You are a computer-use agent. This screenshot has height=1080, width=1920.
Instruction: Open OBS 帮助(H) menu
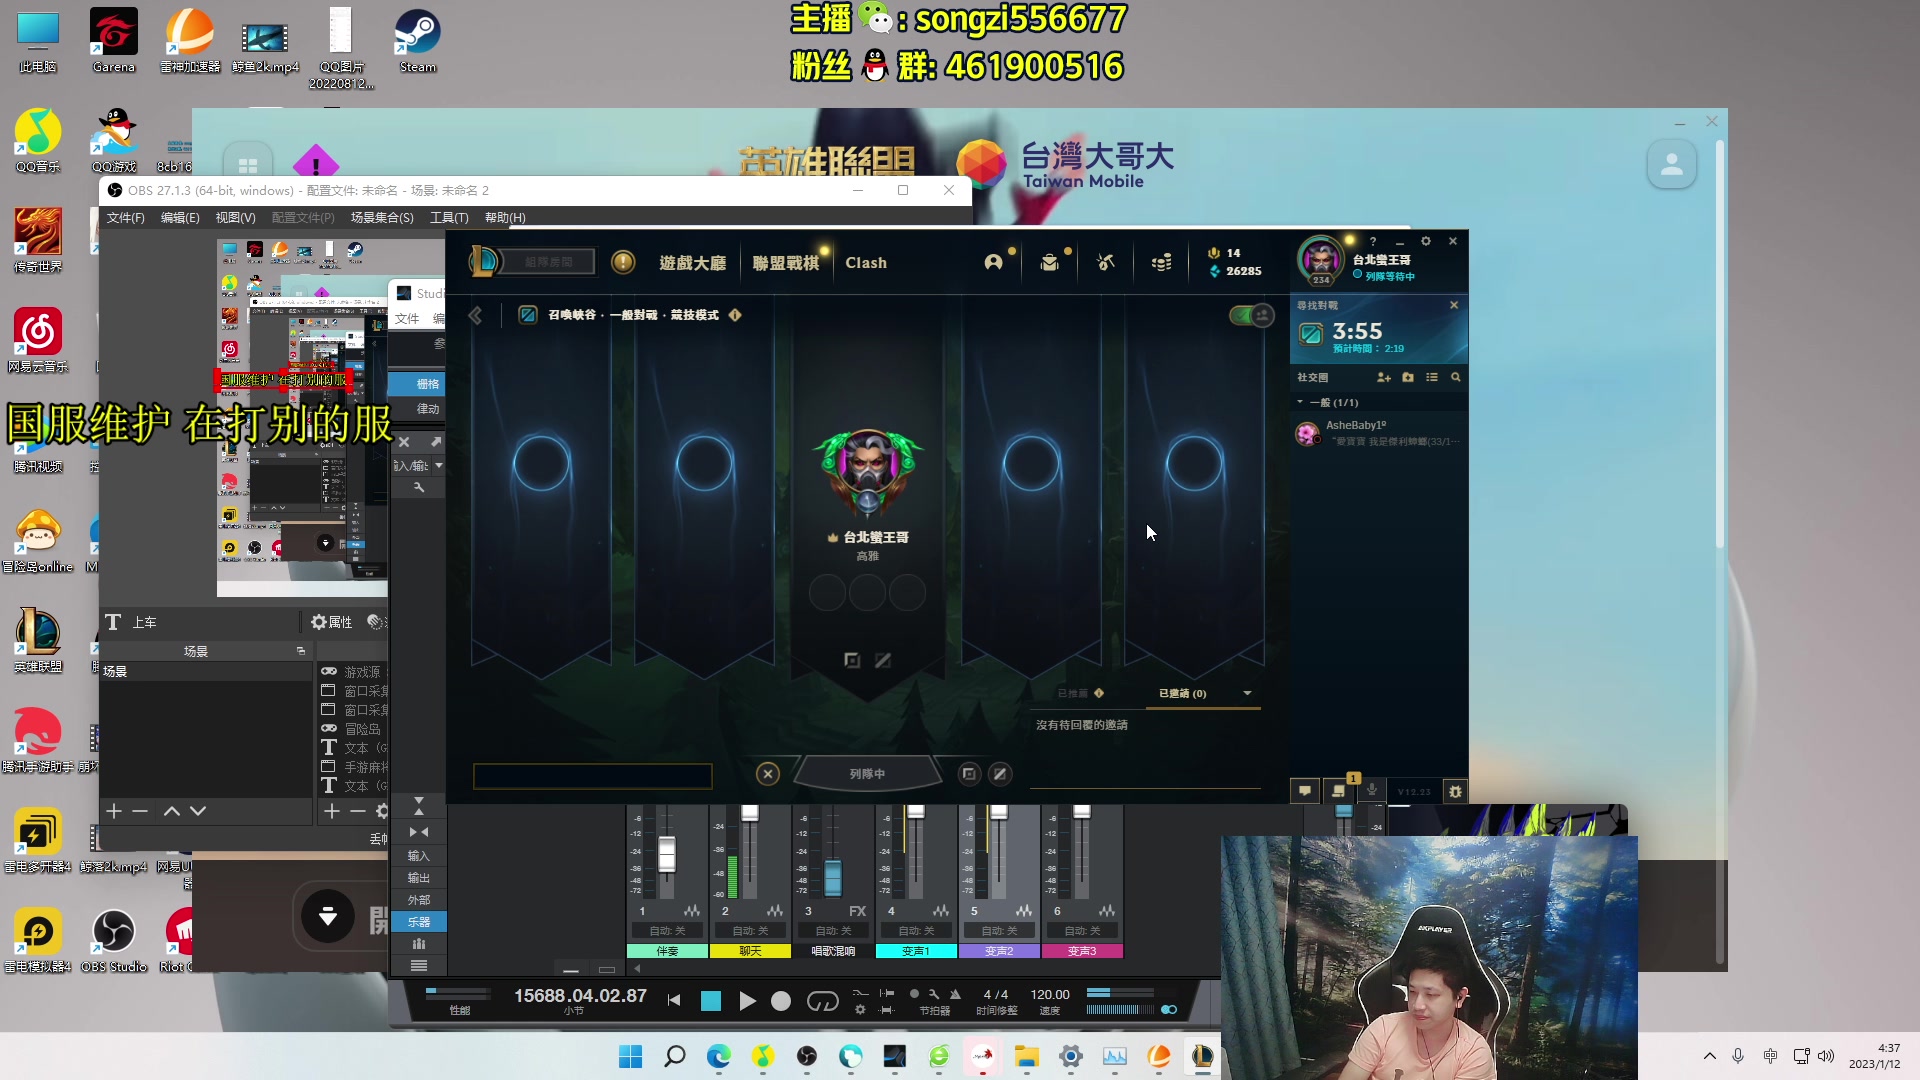pos(505,217)
